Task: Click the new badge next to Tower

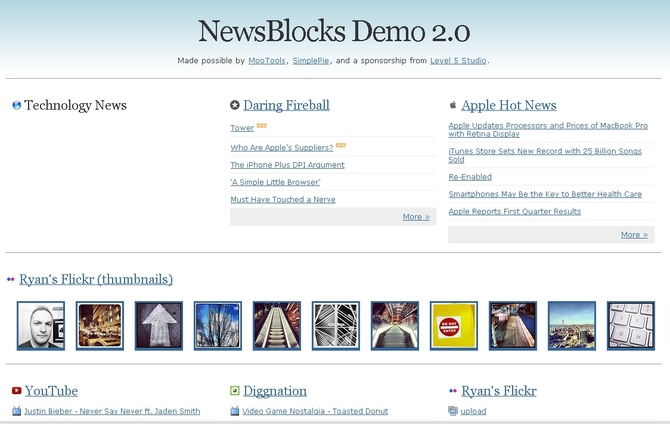Action: point(262,126)
